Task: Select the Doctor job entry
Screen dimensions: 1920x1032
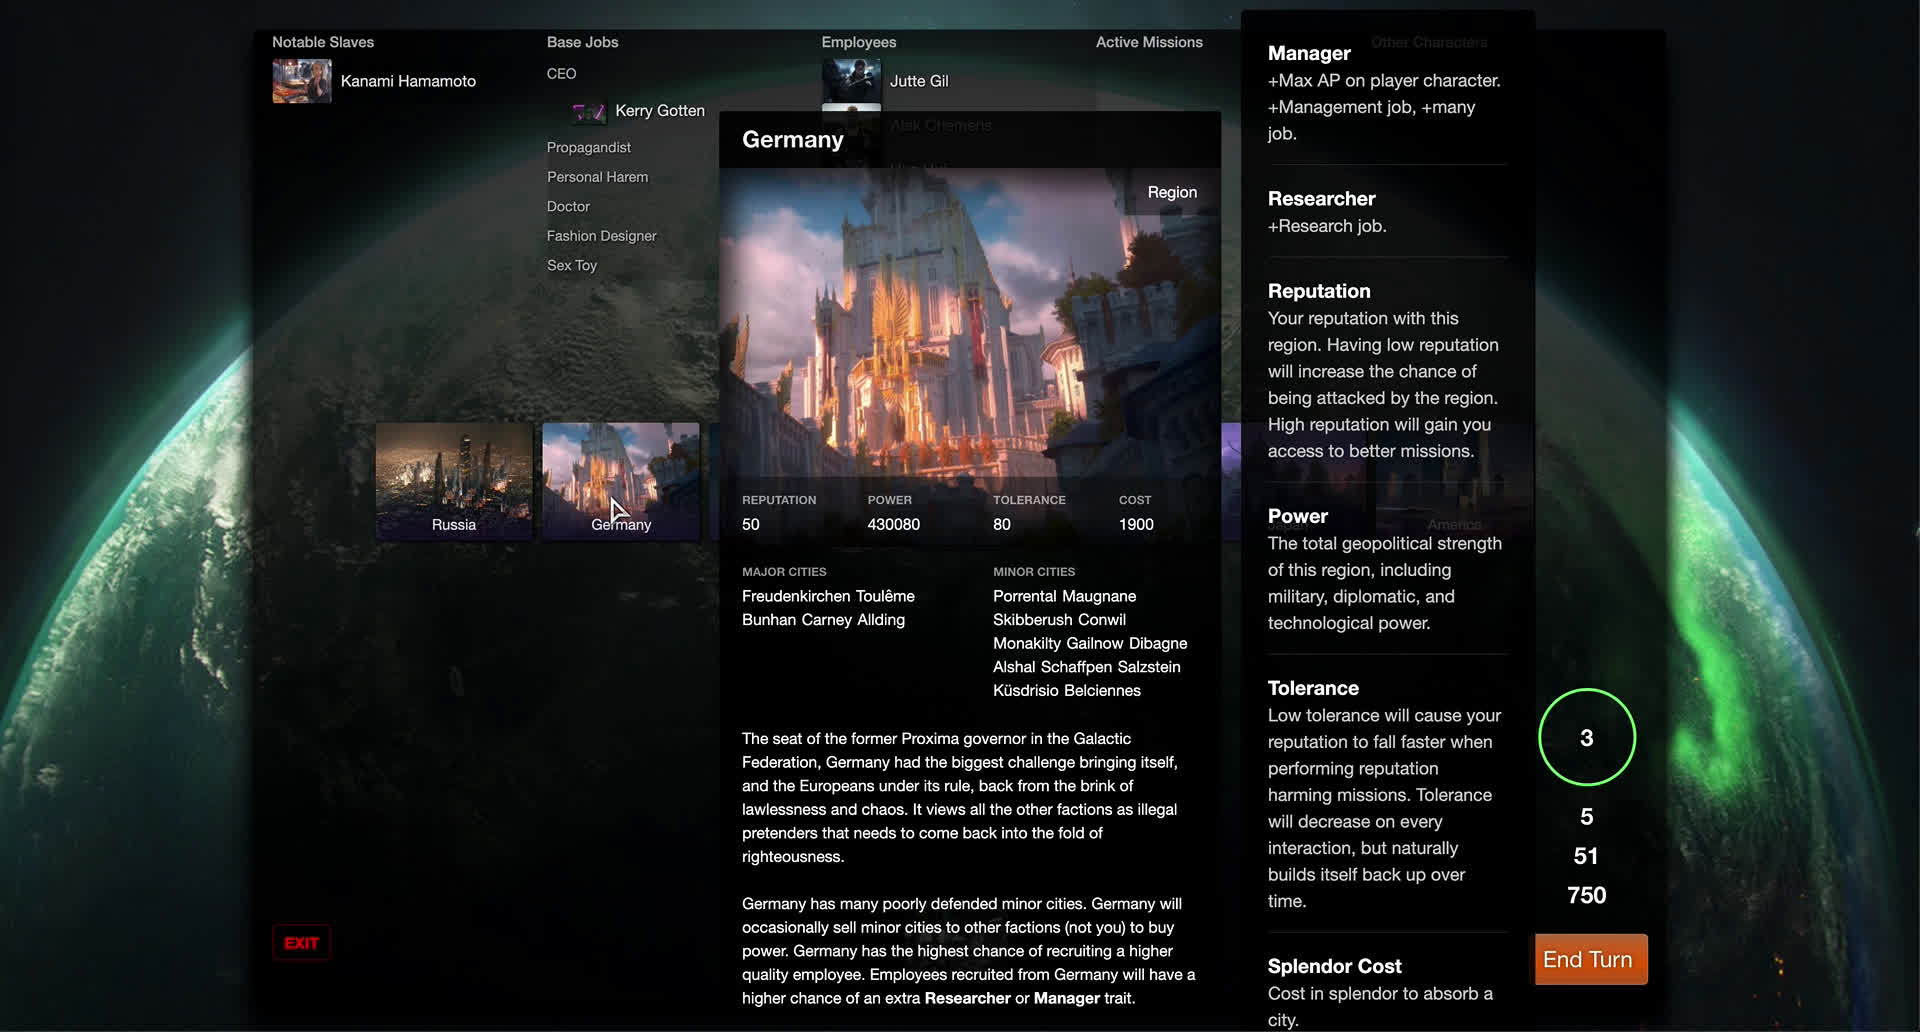Action: click(568, 207)
